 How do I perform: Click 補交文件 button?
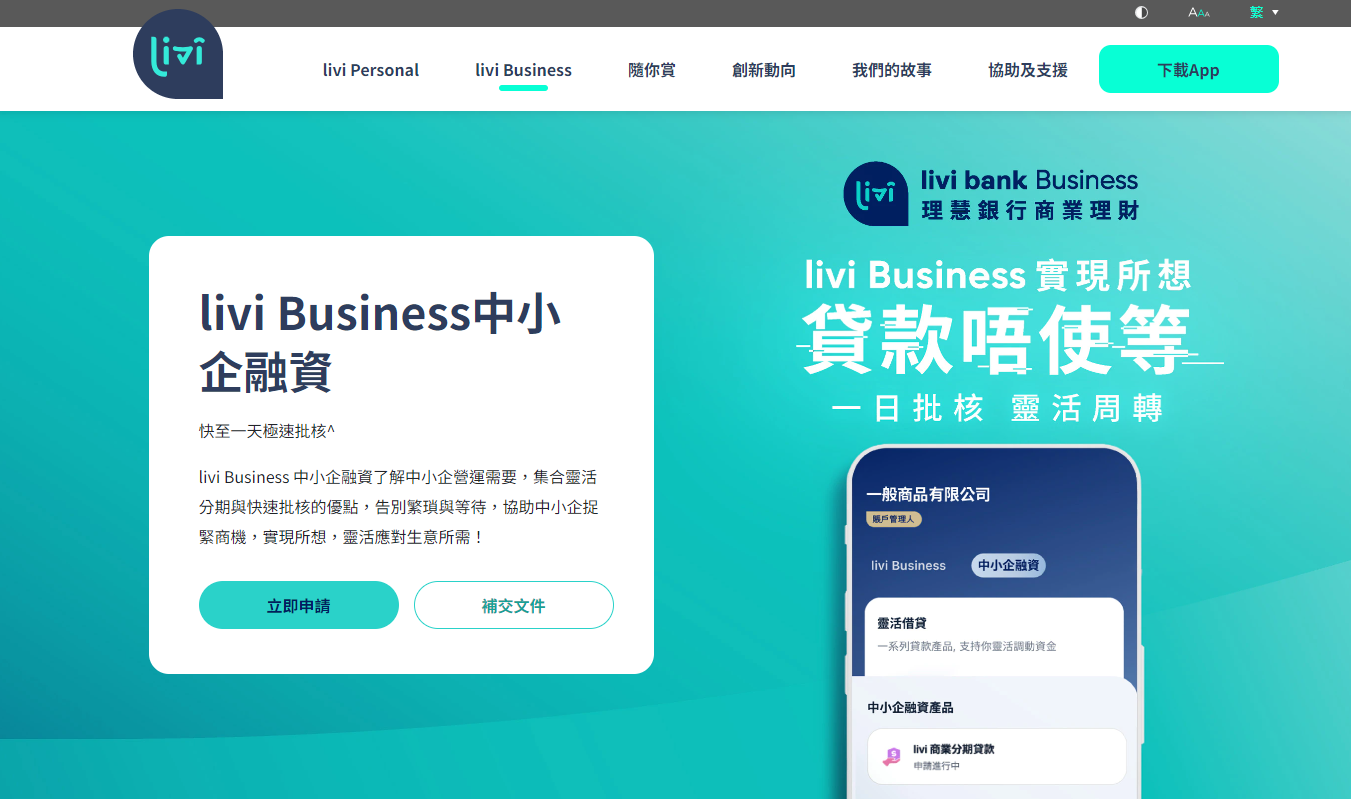coord(514,605)
